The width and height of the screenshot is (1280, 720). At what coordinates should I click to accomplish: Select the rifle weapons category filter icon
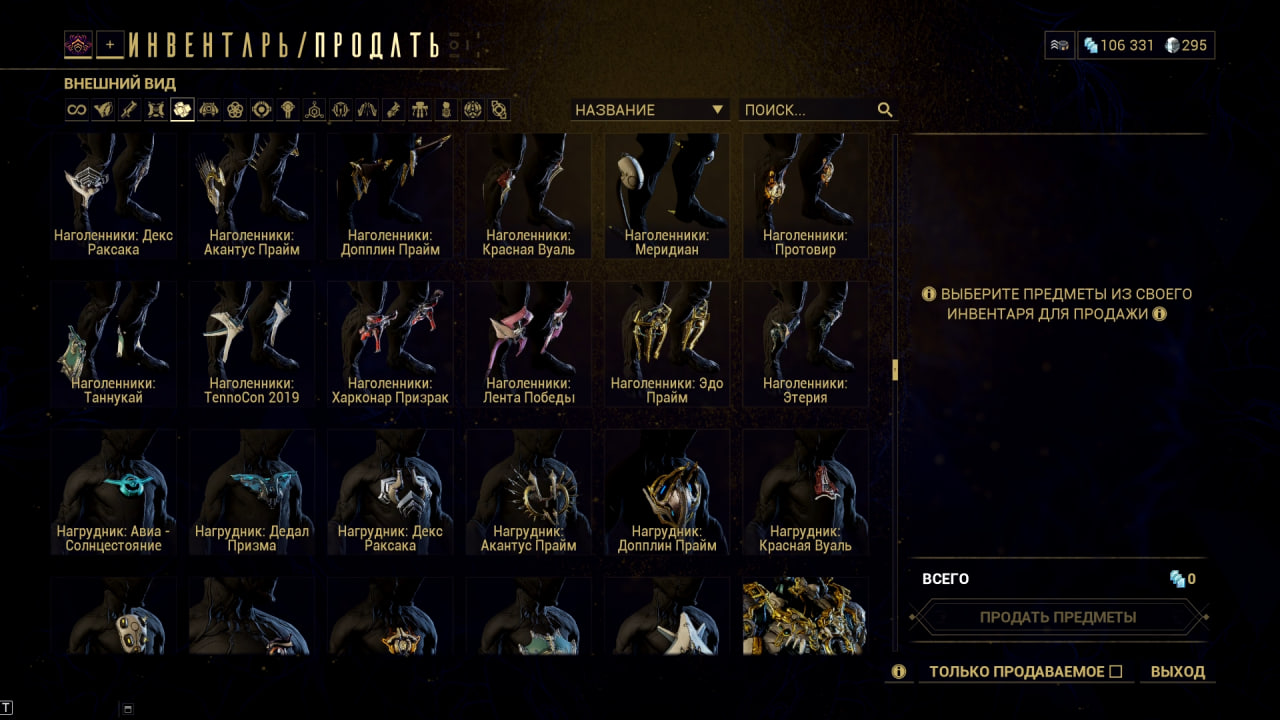129,110
